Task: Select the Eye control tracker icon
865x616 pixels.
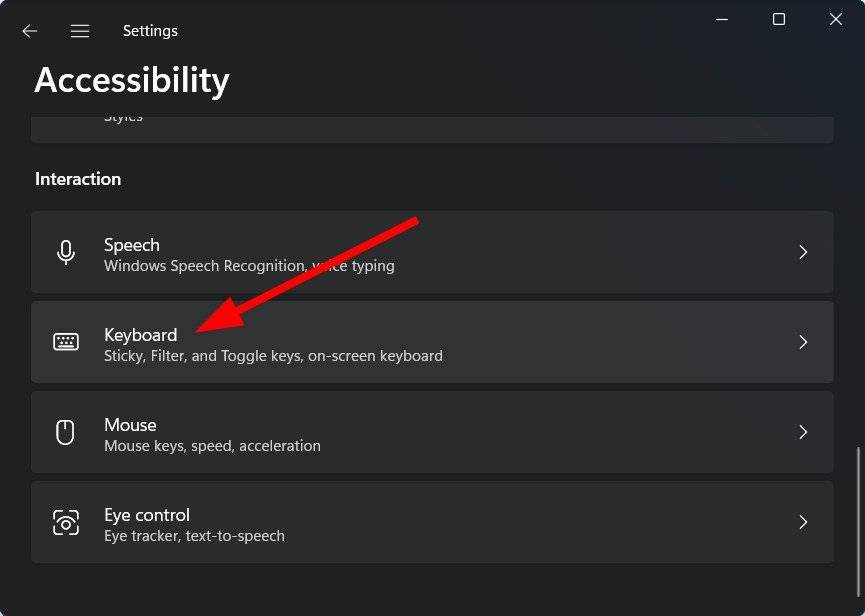Action: point(66,522)
